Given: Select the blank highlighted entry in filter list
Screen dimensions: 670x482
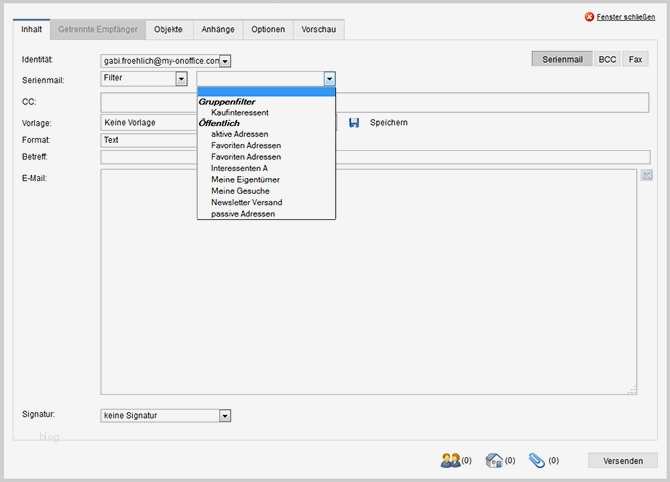Looking at the screenshot, I should [266, 91].
